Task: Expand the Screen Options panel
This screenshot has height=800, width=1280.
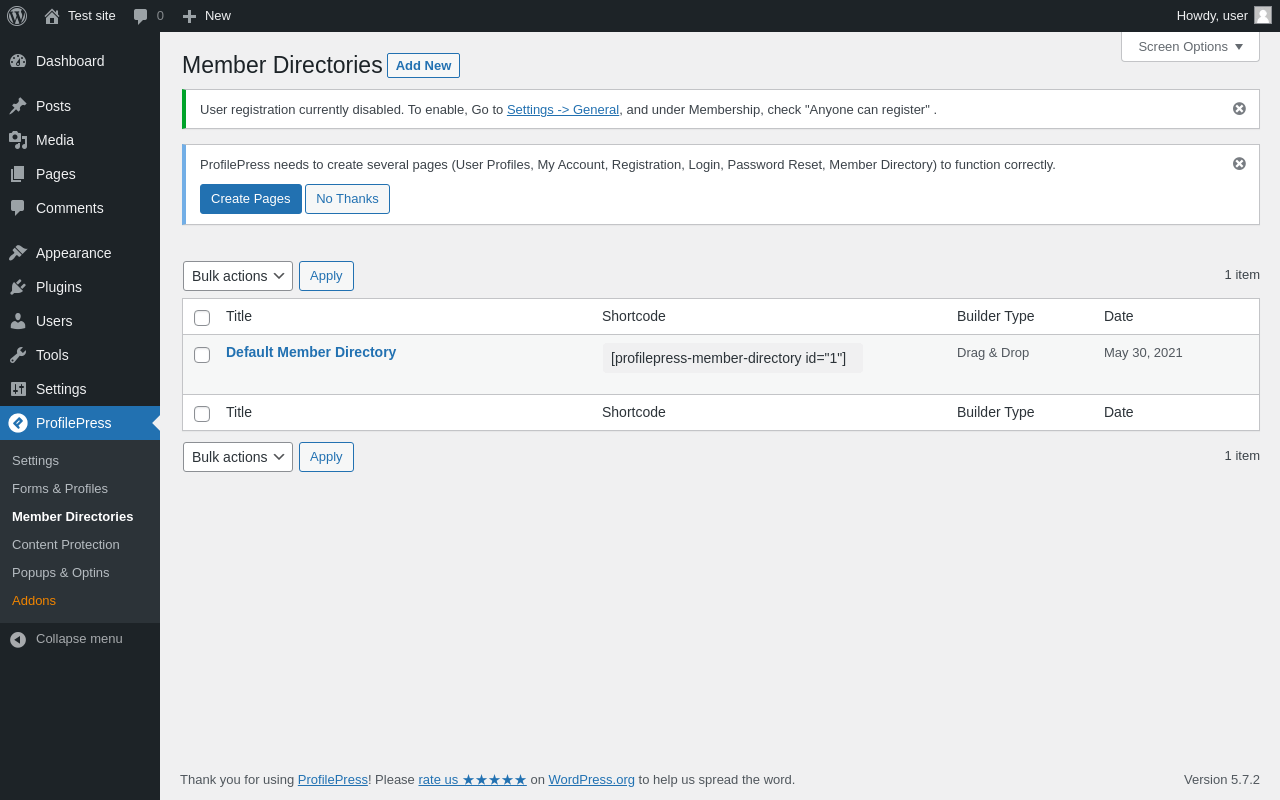Action: (x=1190, y=46)
